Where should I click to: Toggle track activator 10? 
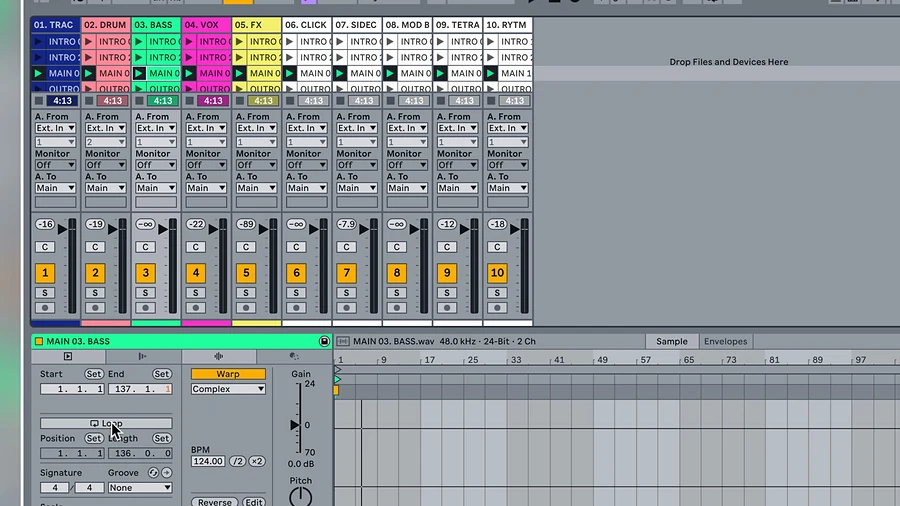[497, 273]
